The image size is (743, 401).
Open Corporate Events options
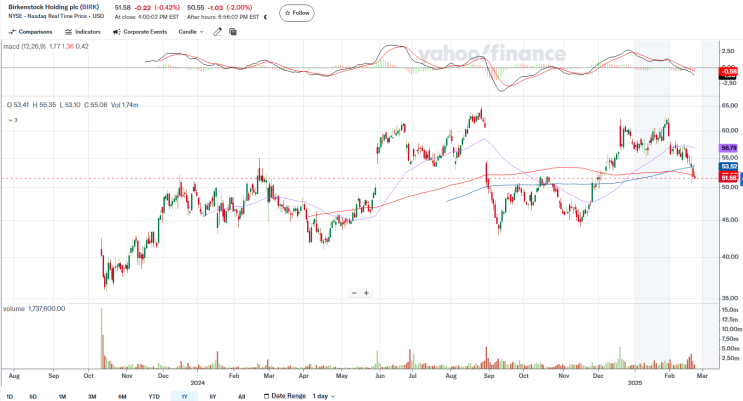coord(140,32)
